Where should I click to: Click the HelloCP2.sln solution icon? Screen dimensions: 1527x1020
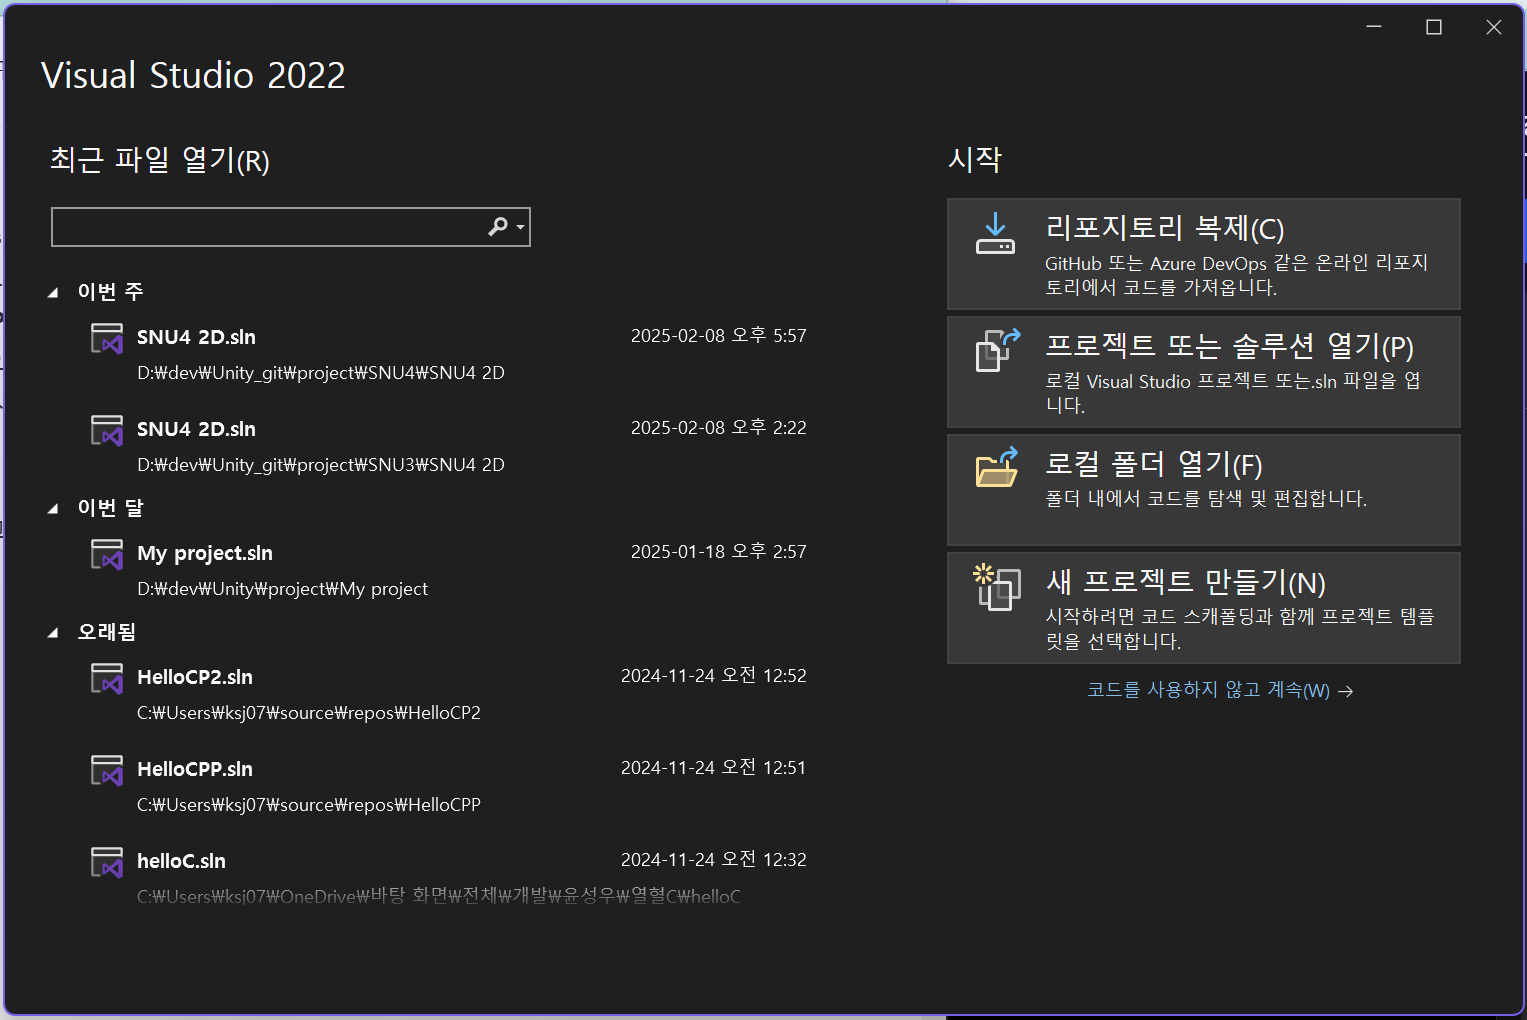(107, 678)
